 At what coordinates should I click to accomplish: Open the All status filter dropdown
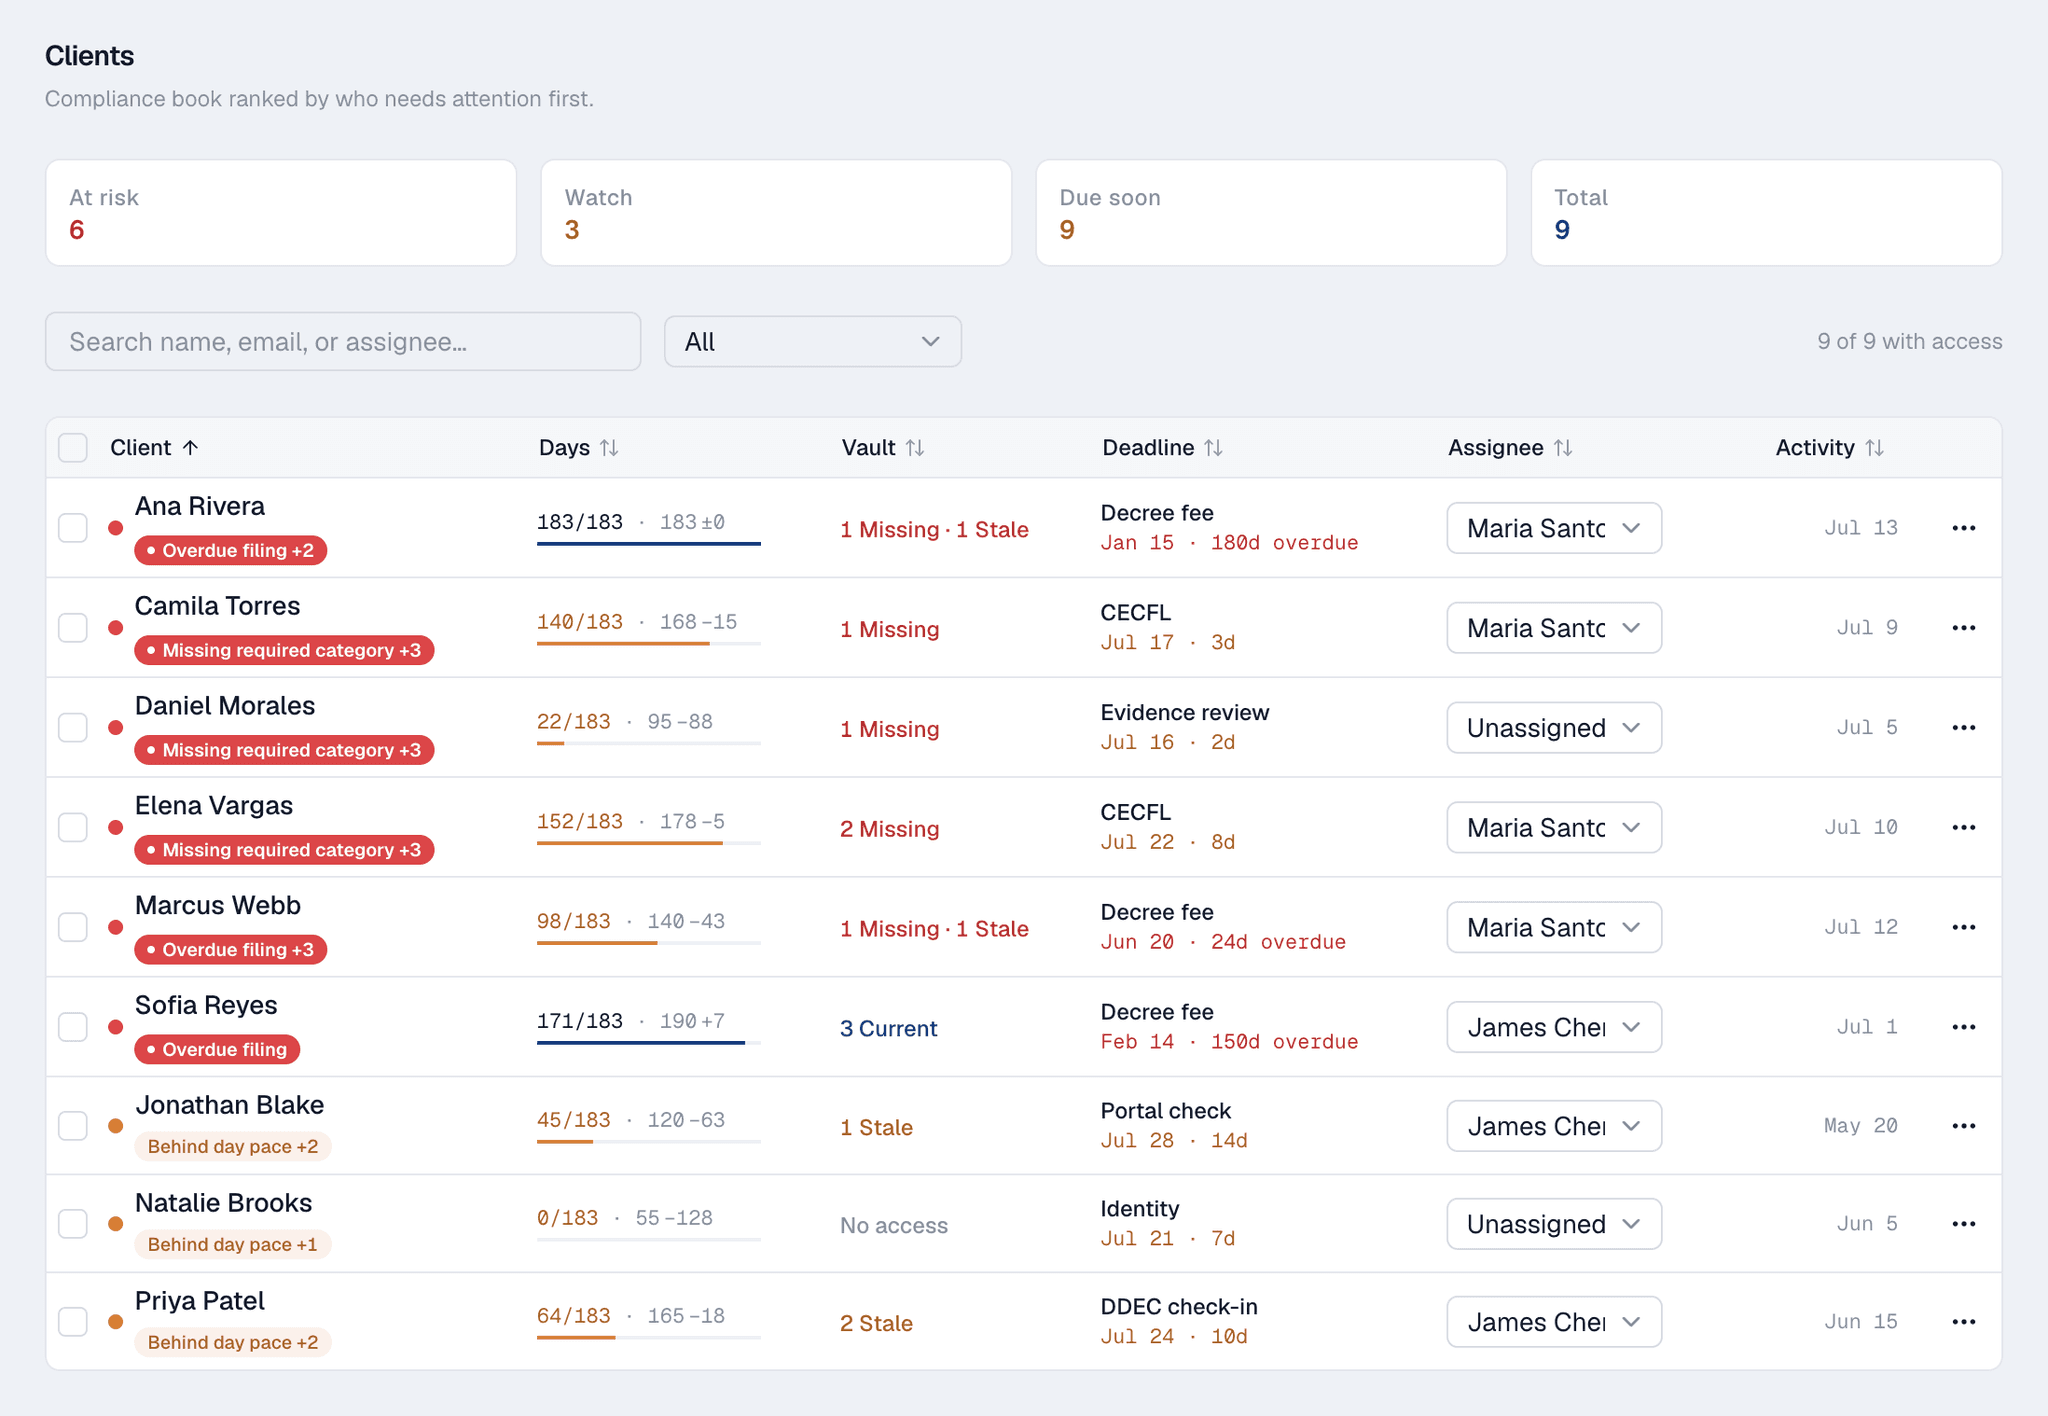click(x=813, y=342)
